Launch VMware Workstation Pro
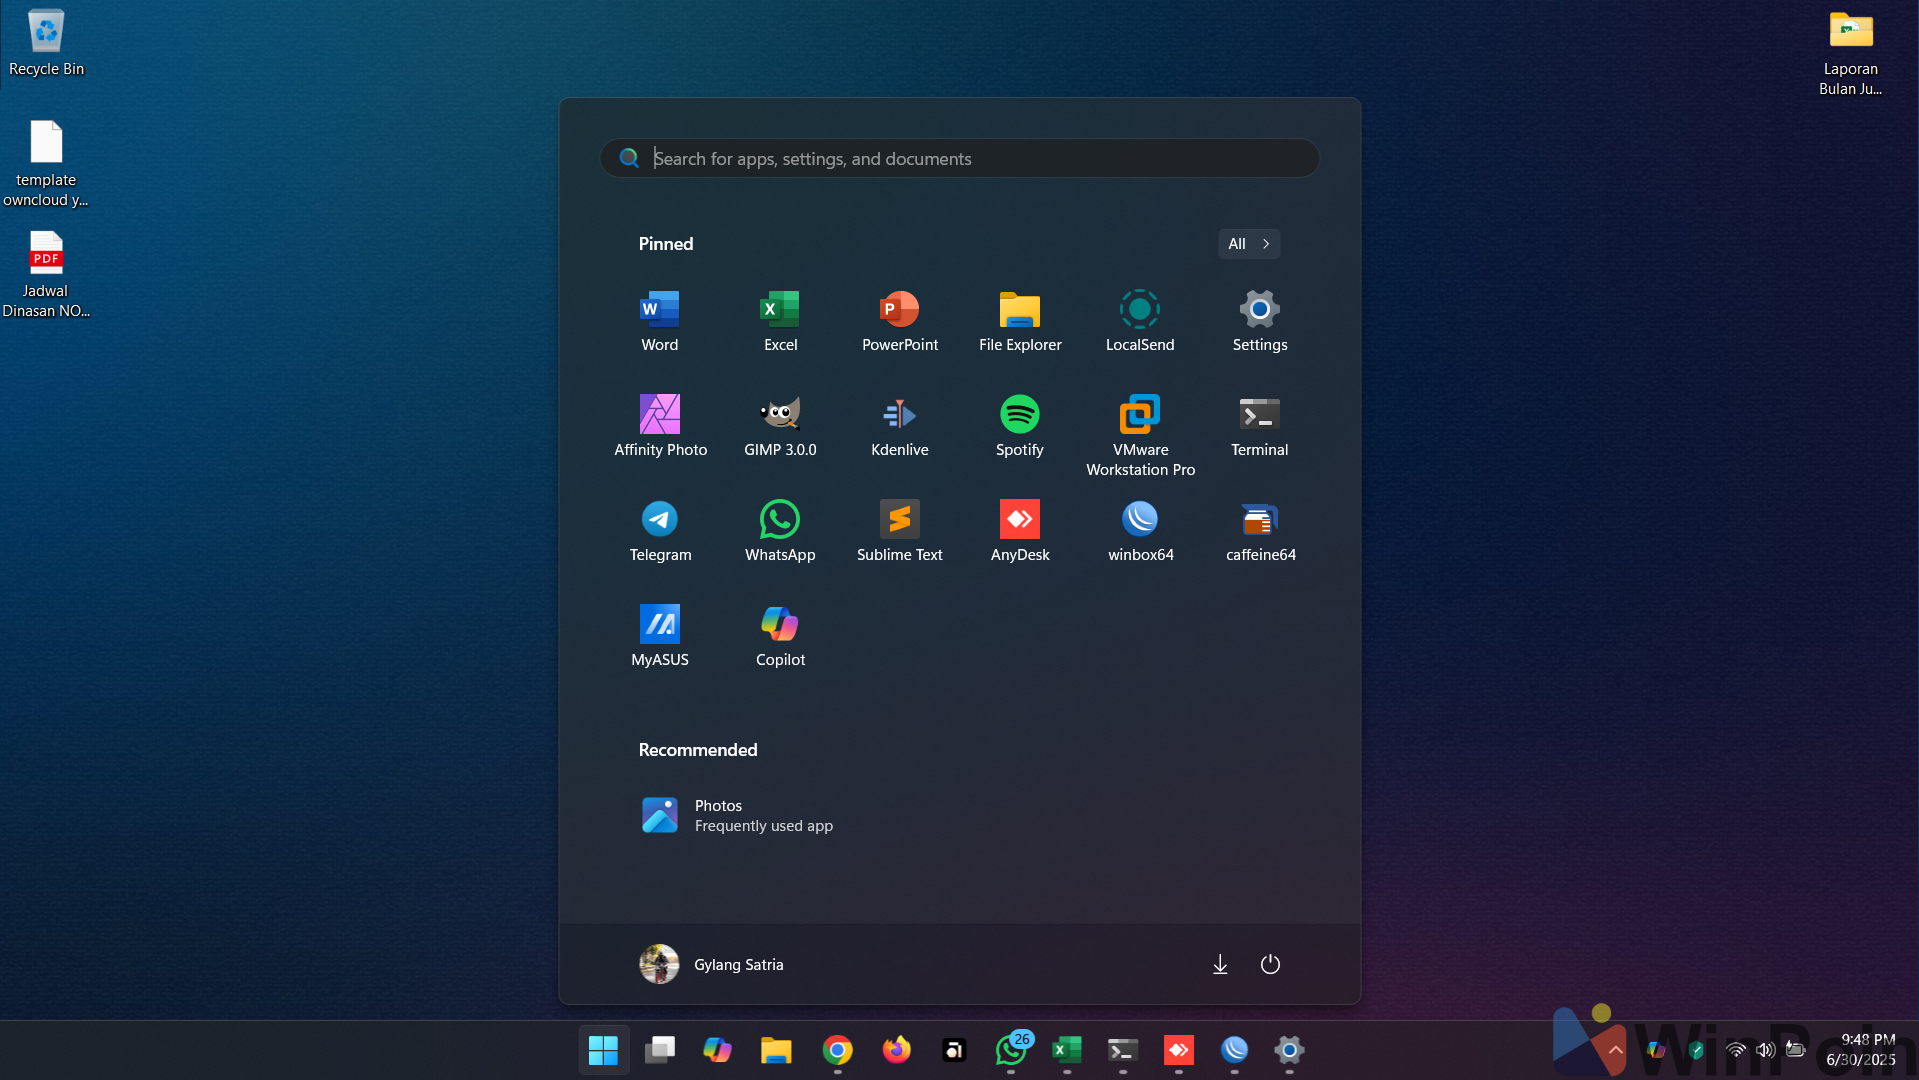 coord(1140,436)
